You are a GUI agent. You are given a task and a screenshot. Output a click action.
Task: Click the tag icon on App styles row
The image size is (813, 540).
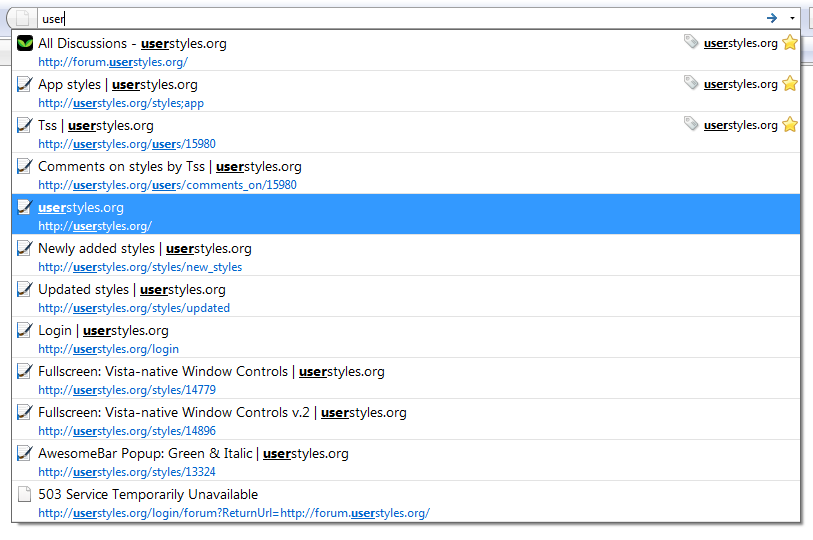(x=691, y=82)
